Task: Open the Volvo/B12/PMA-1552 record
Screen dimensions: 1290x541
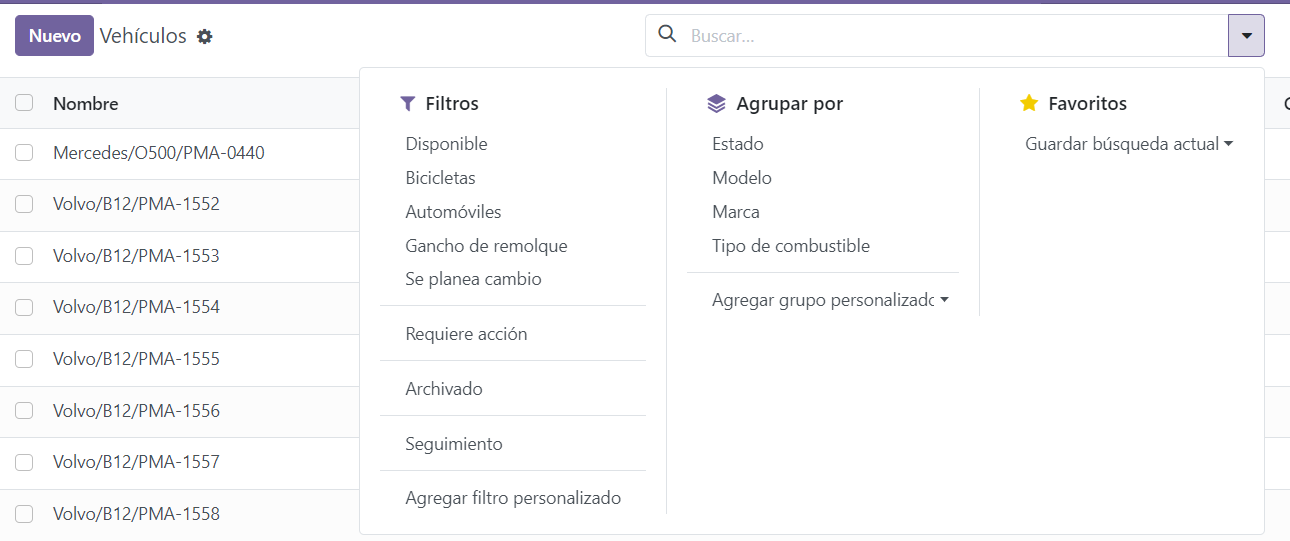Action: 136,204
